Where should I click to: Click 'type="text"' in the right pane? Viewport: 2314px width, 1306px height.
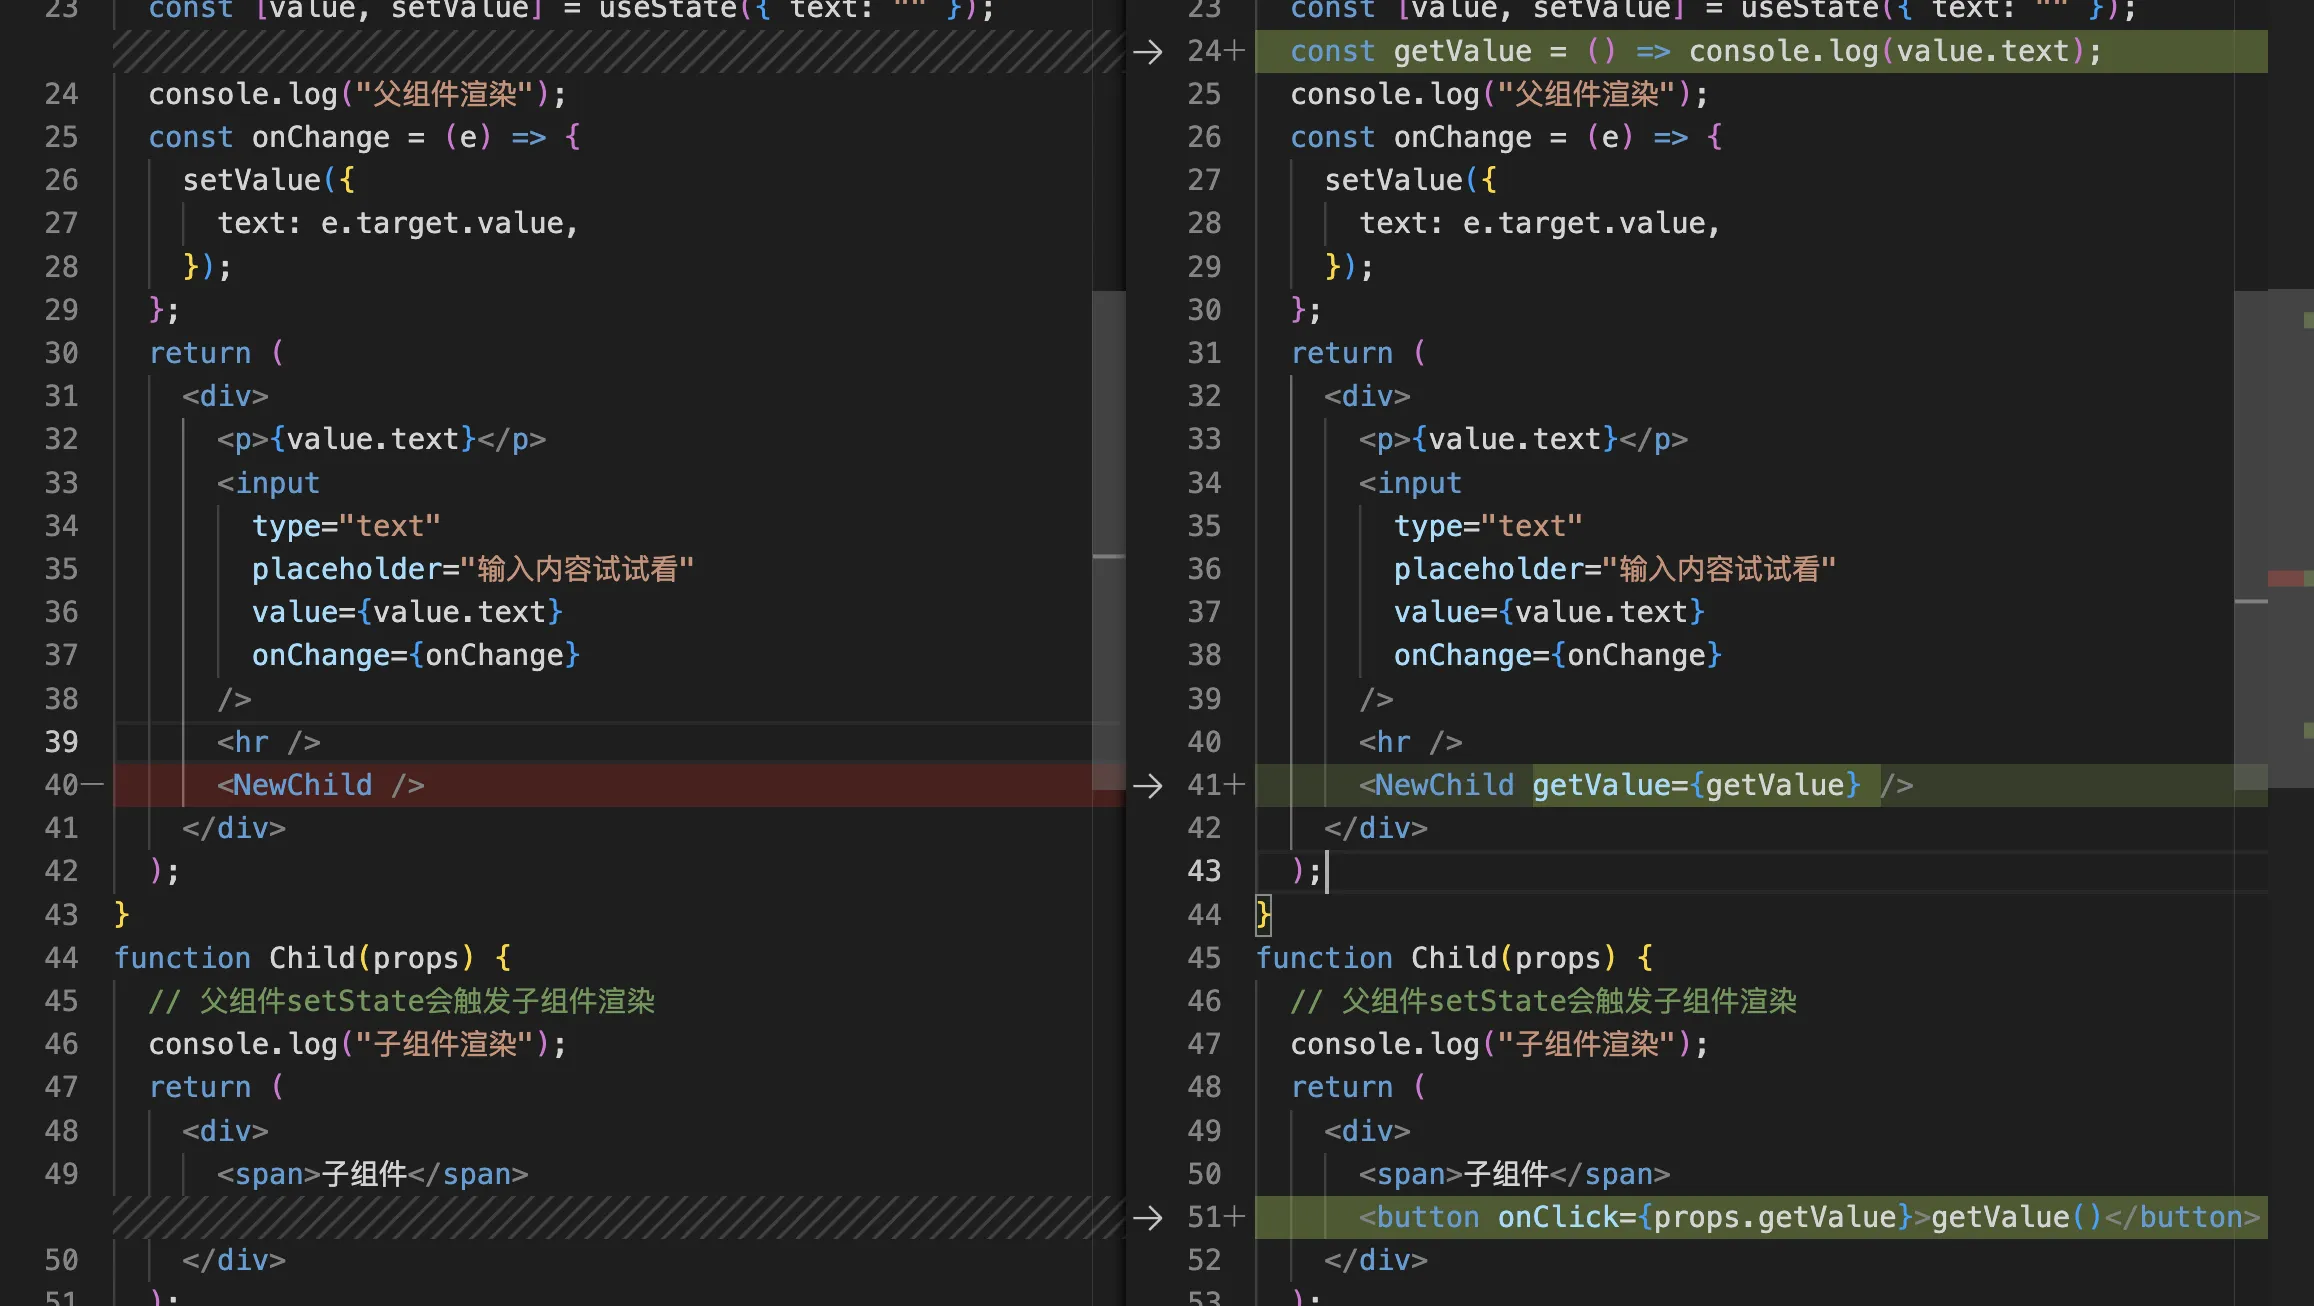point(1488,526)
